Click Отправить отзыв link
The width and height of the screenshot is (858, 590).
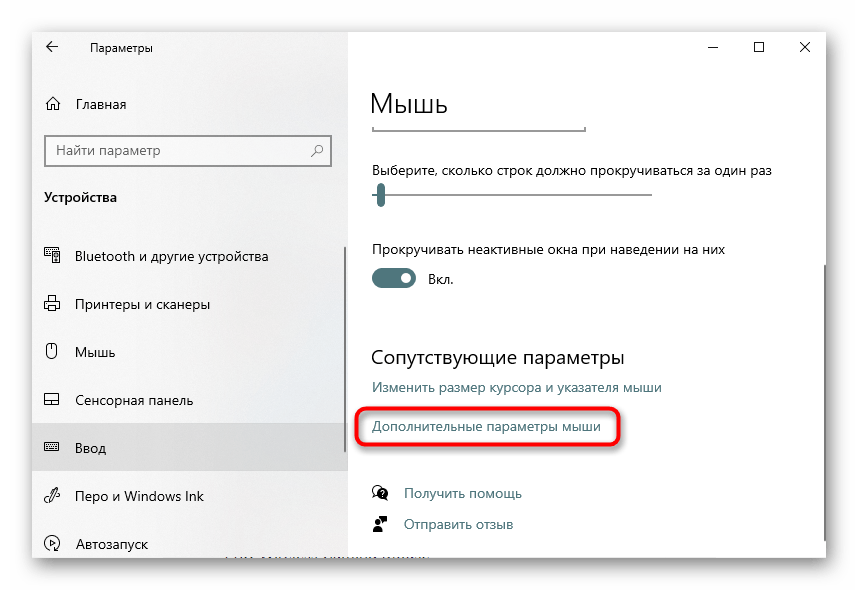458,524
